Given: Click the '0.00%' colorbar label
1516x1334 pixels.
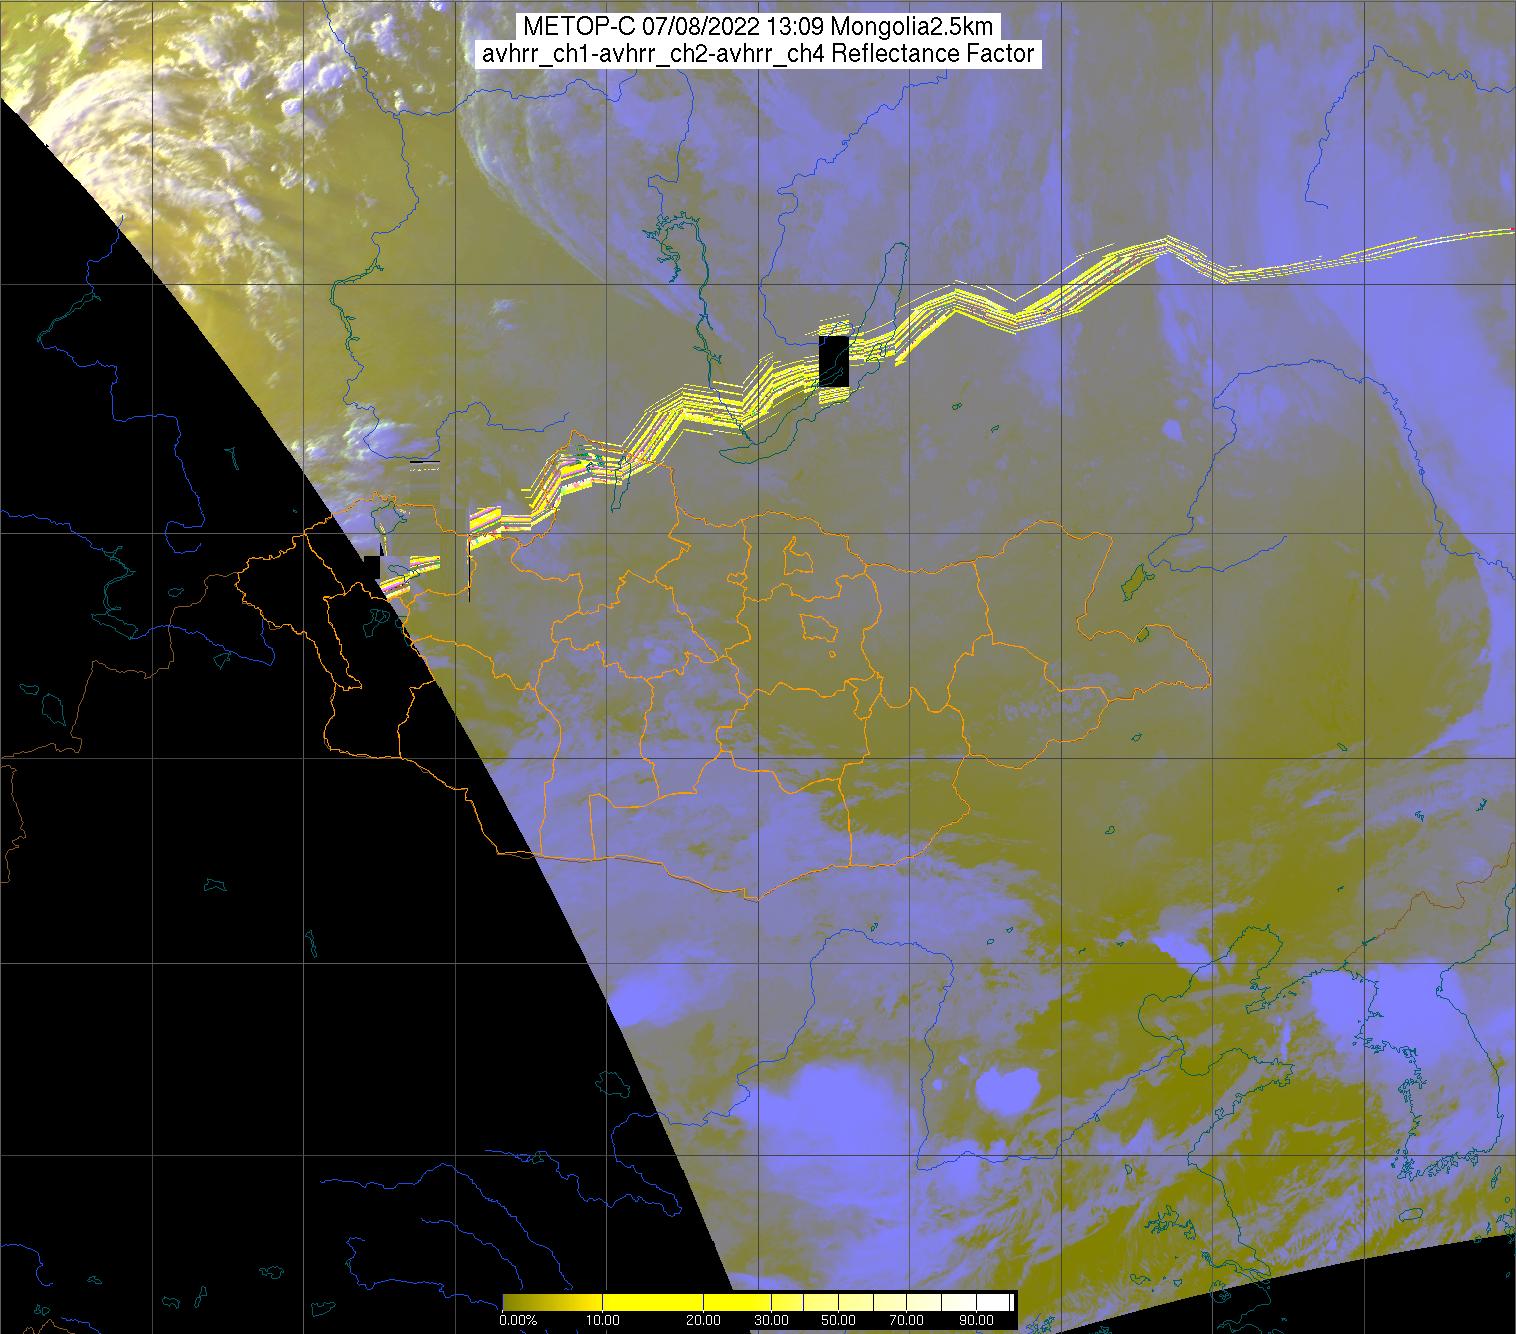Looking at the screenshot, I should pos(519,1320).
